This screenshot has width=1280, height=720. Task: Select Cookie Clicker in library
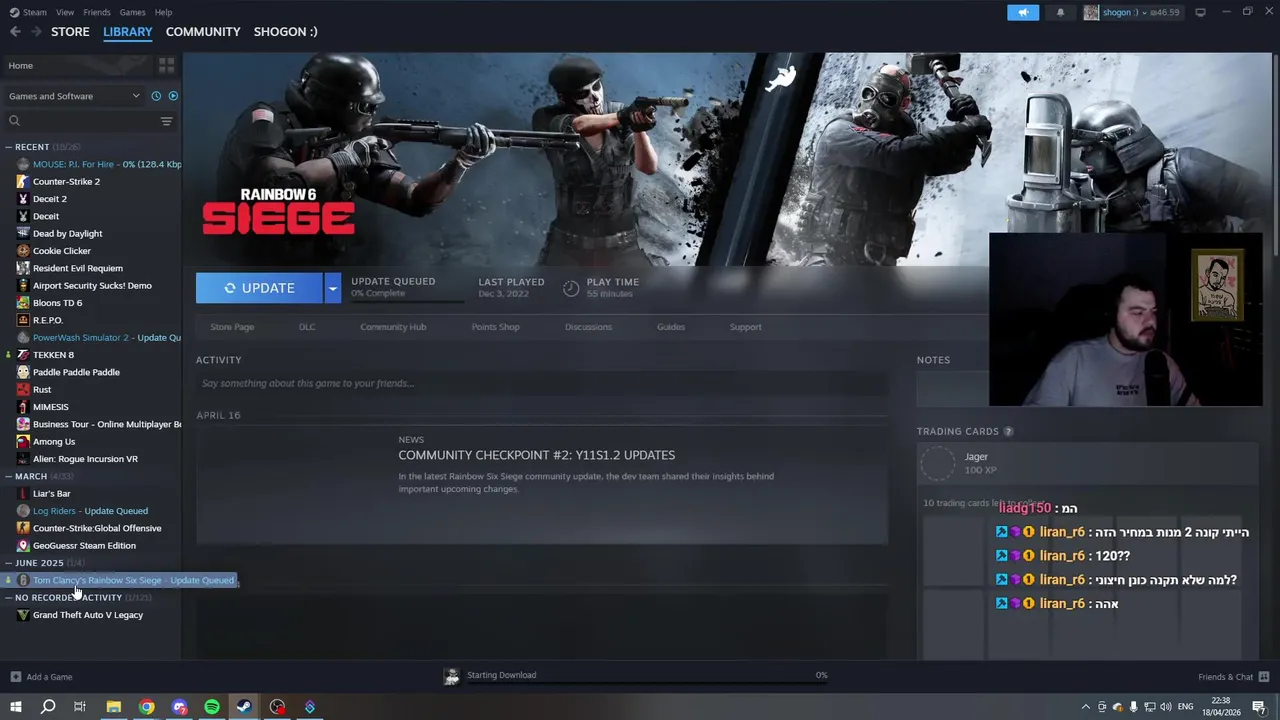[62, 251]
